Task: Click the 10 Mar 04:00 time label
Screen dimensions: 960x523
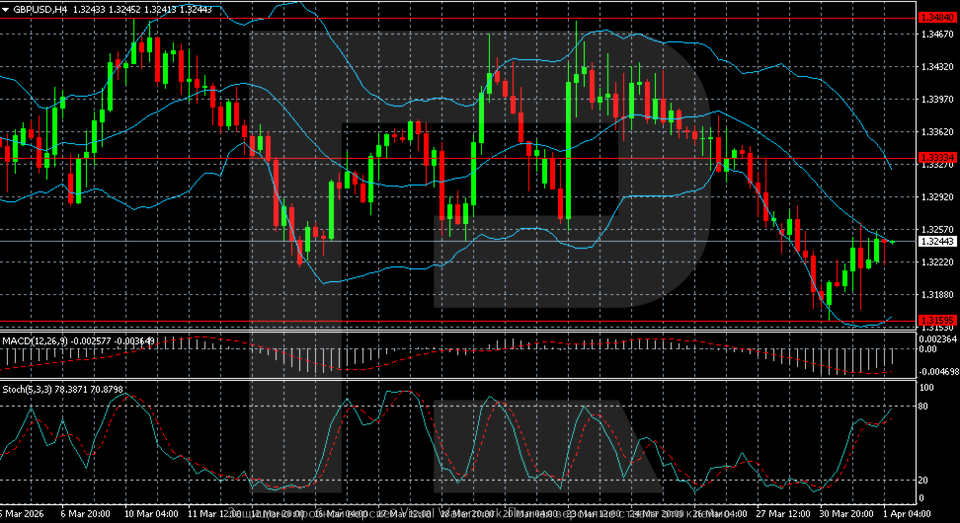Action: pos(149,511)
